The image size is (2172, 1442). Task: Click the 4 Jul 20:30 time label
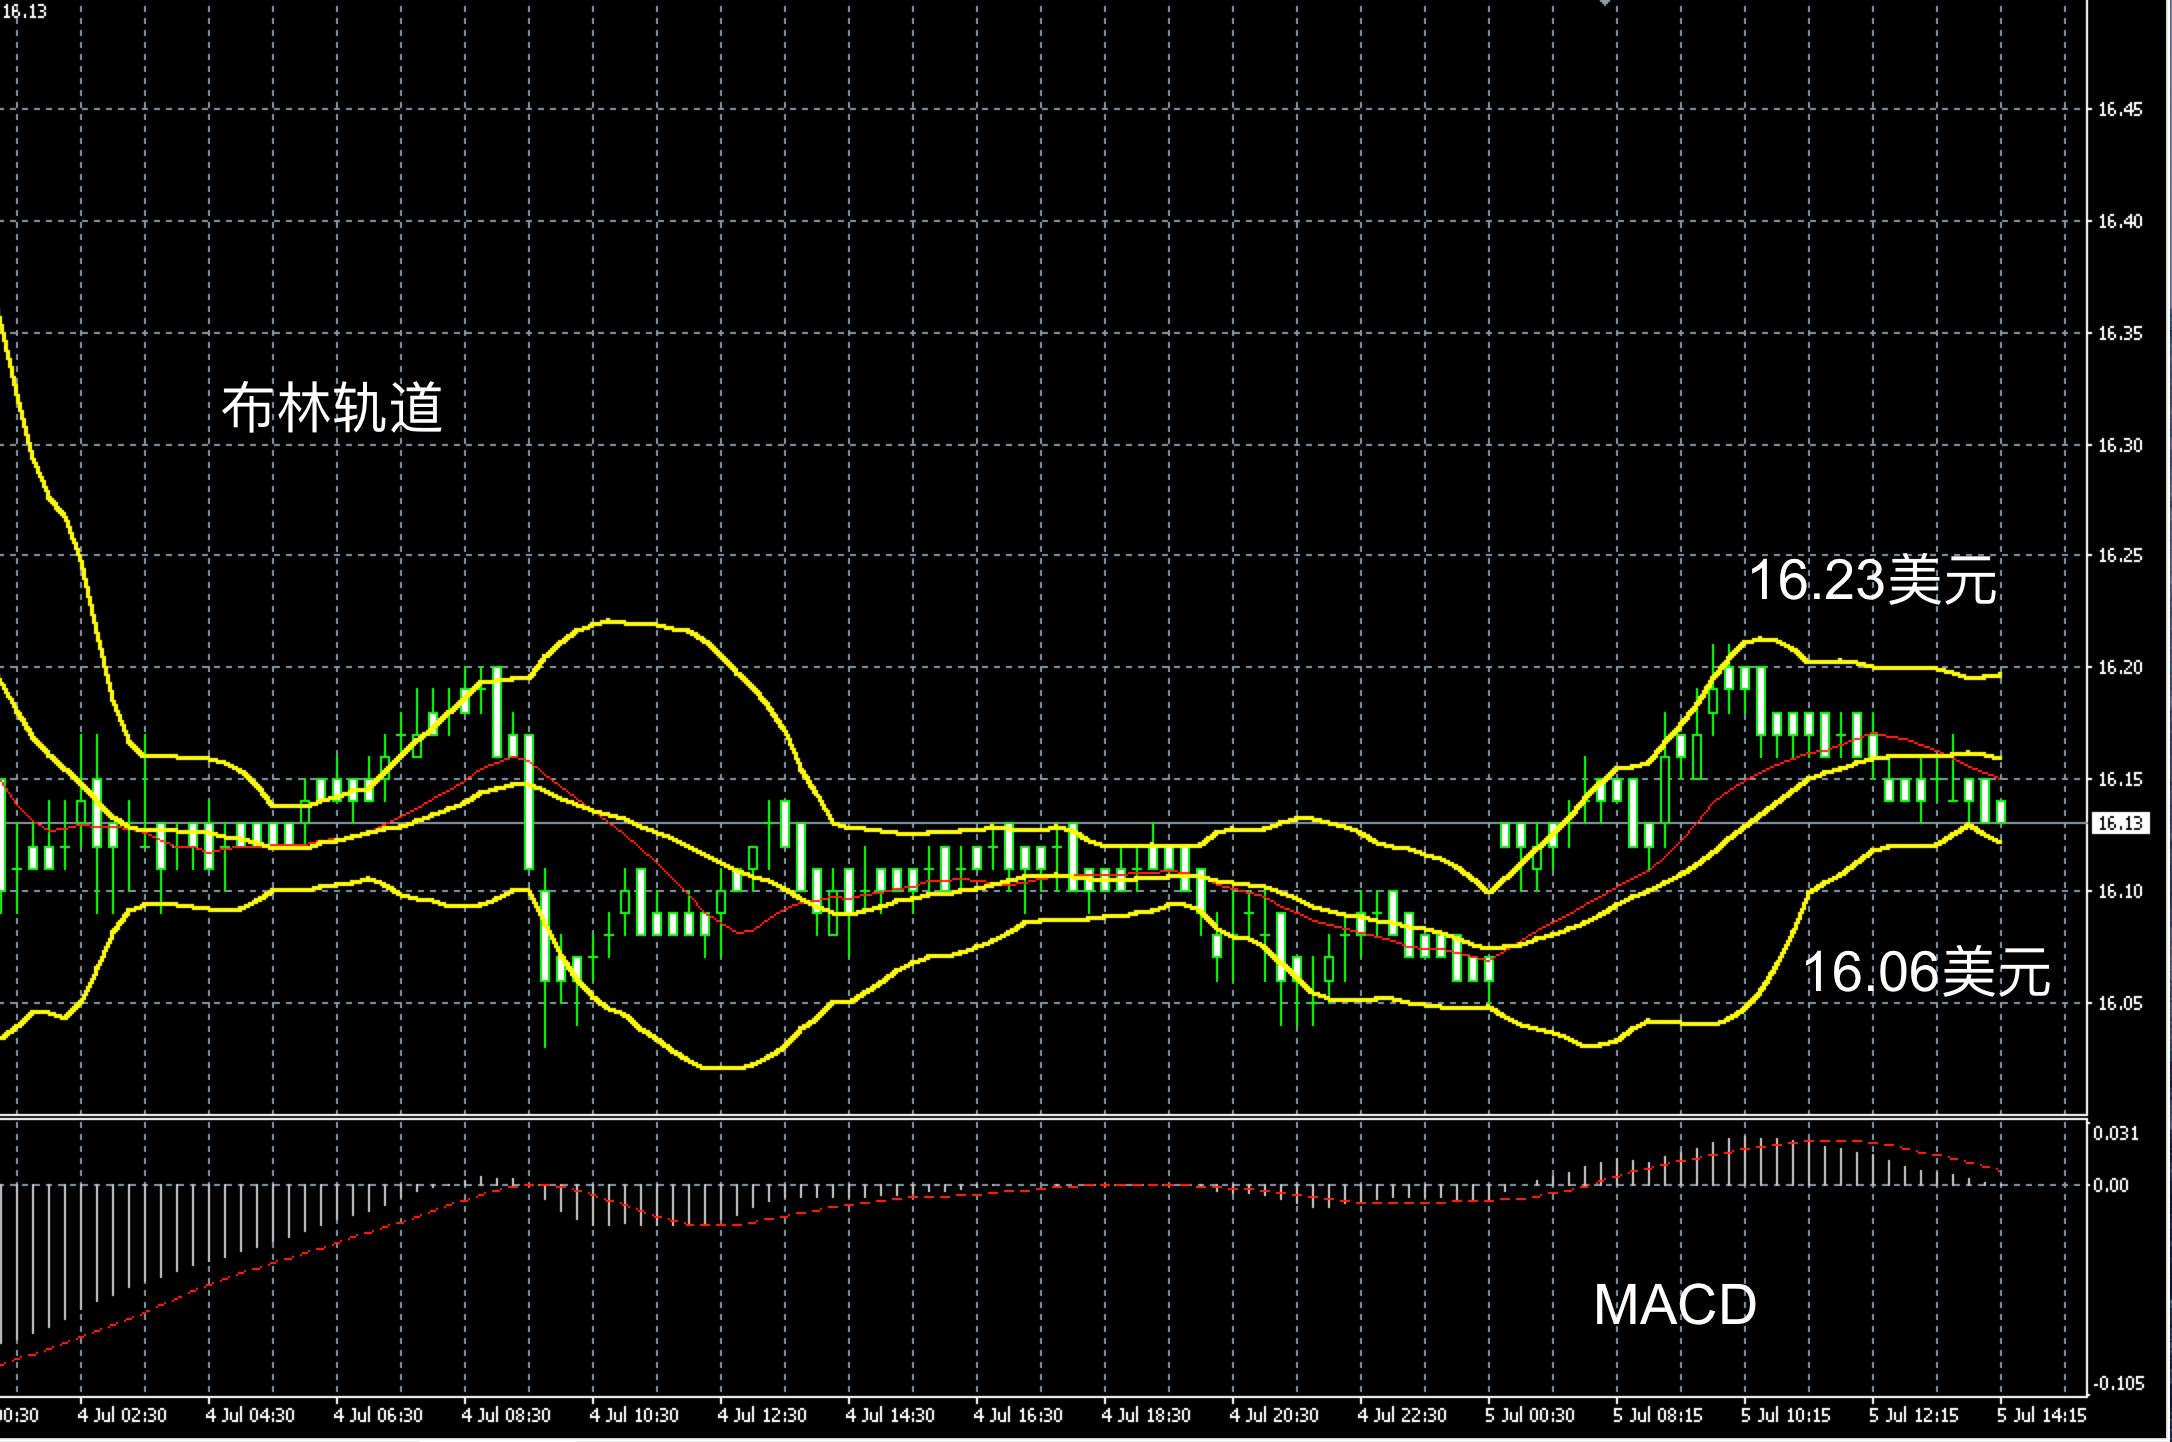(x=1274, y=1416)
